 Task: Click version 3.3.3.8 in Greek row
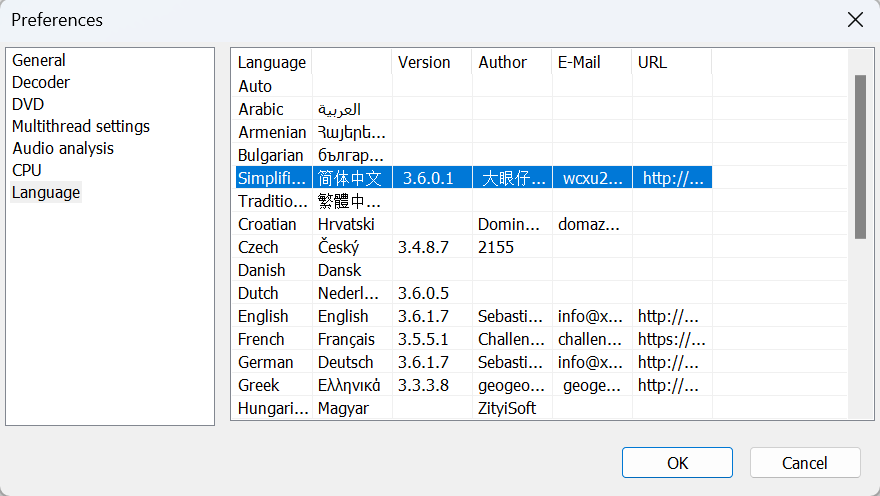pyautogui.click(x=423, y=385)
